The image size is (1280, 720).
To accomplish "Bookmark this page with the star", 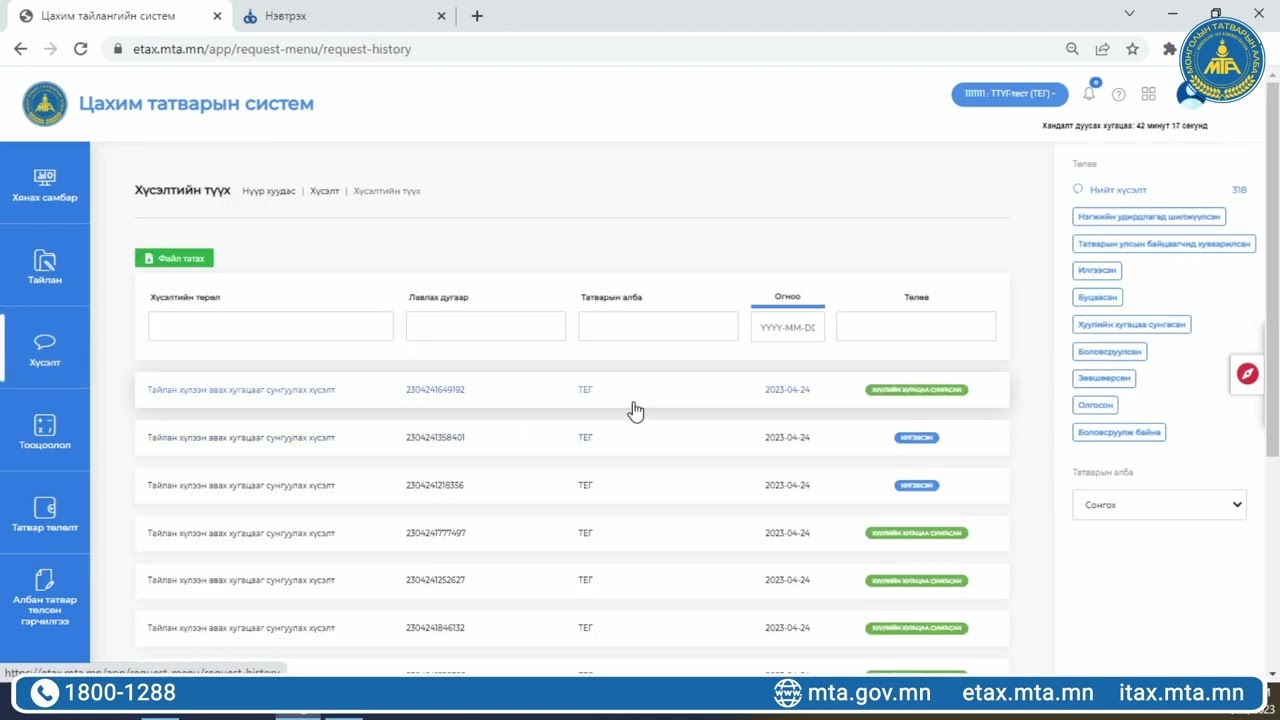I will pyautogui.click(x=1132, y=49).
